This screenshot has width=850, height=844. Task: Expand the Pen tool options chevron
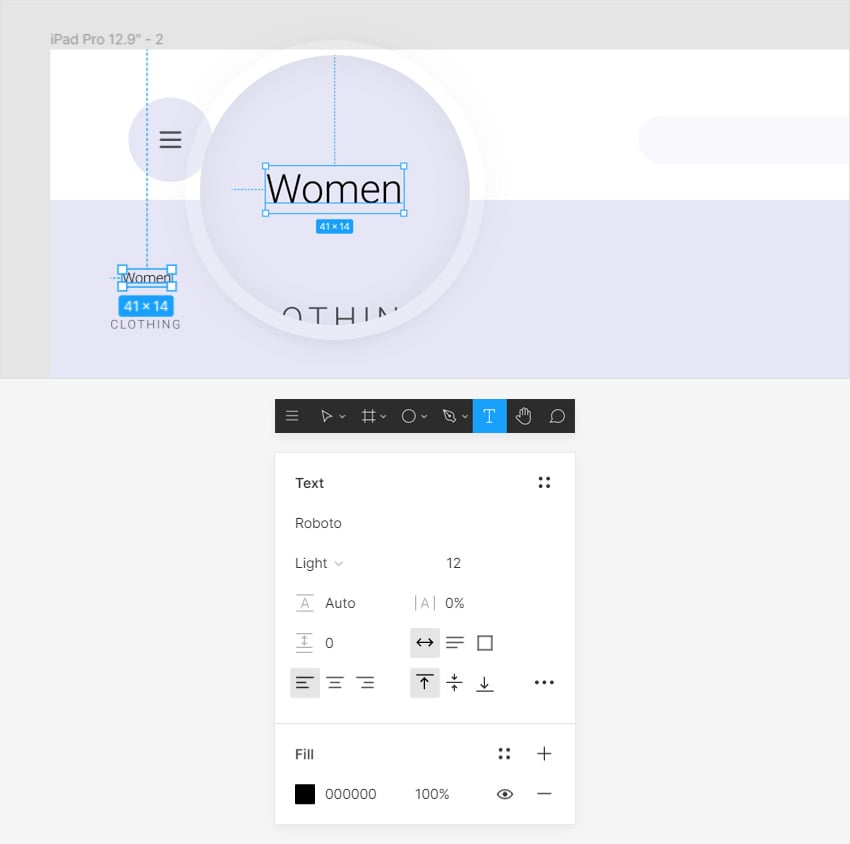(x=465, y=416)
